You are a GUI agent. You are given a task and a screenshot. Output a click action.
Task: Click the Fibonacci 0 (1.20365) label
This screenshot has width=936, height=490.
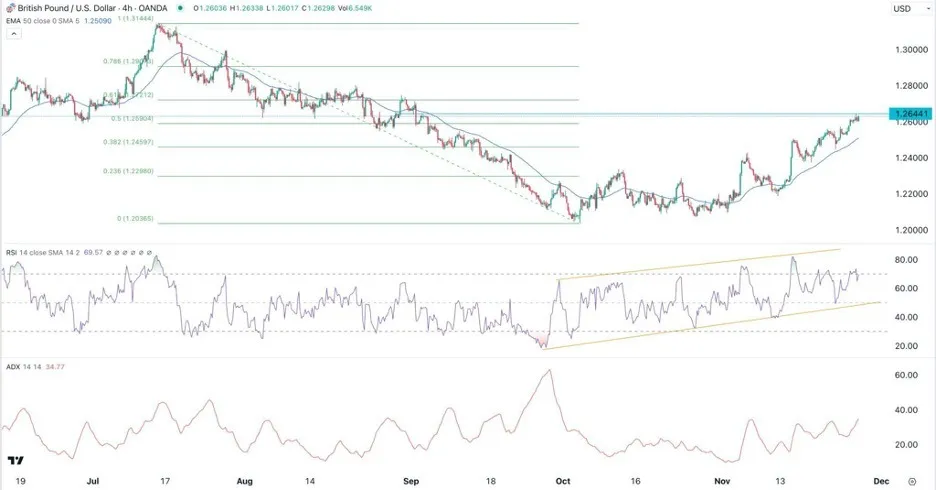136,219
